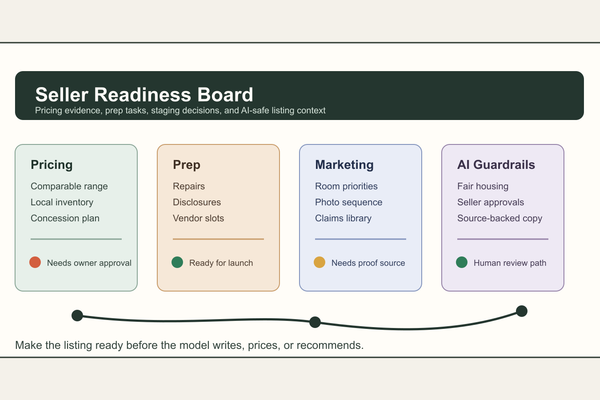Click the subtitle starting with Pricing evidence
Screen dimensions: 600x400
[x=180, y=111]
